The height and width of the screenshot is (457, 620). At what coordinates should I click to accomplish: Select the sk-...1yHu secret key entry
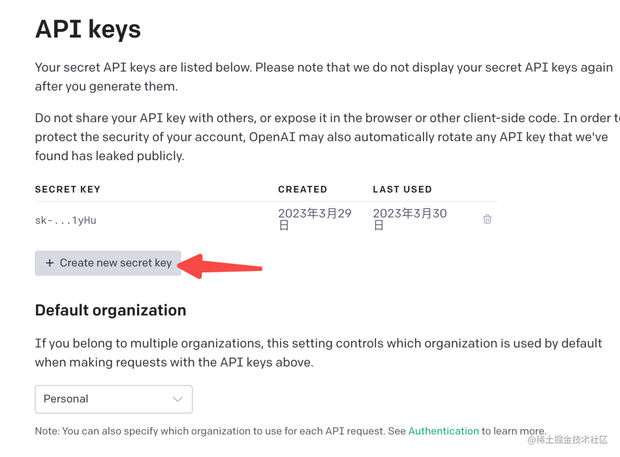point(66,220)
